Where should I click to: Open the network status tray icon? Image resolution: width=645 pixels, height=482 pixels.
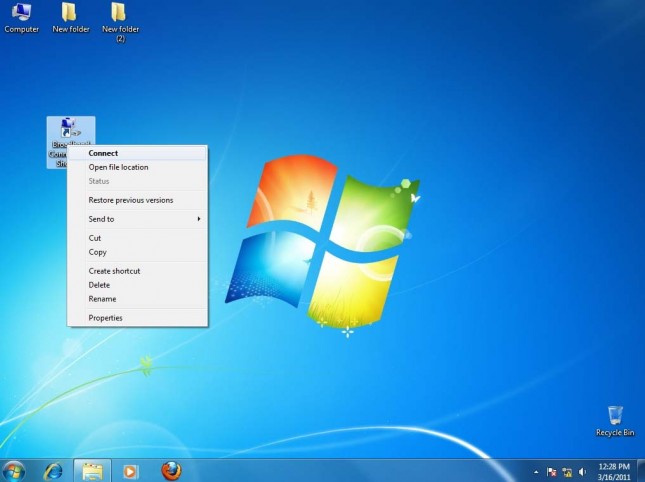coord(567,472)
